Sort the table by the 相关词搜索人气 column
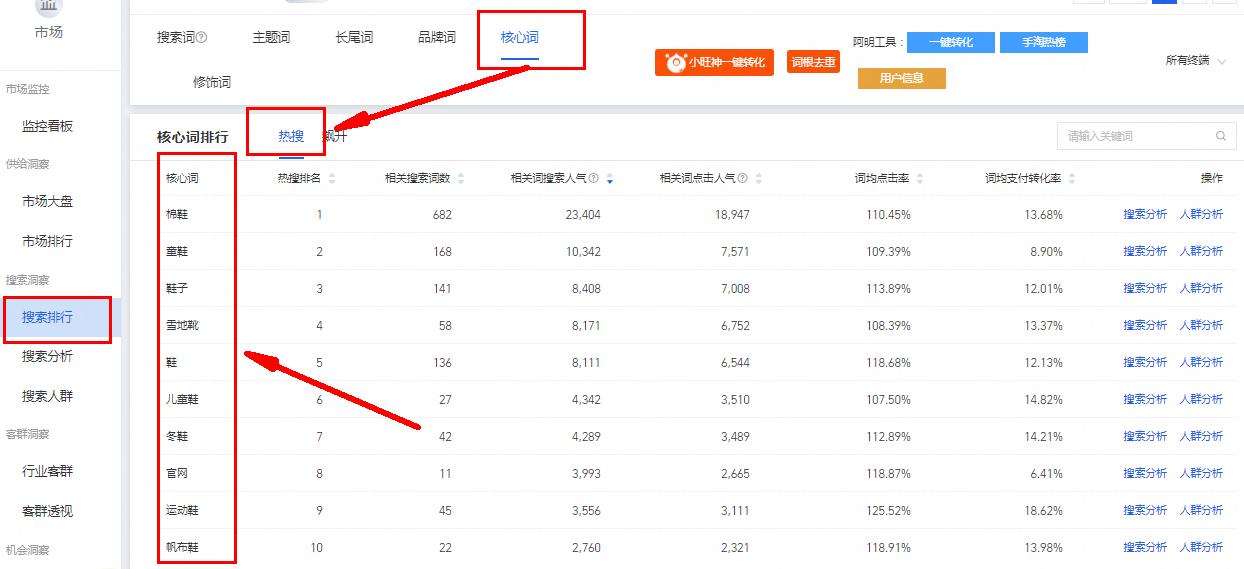Viewport: 1244px width, 569px height. click(610, 178)
